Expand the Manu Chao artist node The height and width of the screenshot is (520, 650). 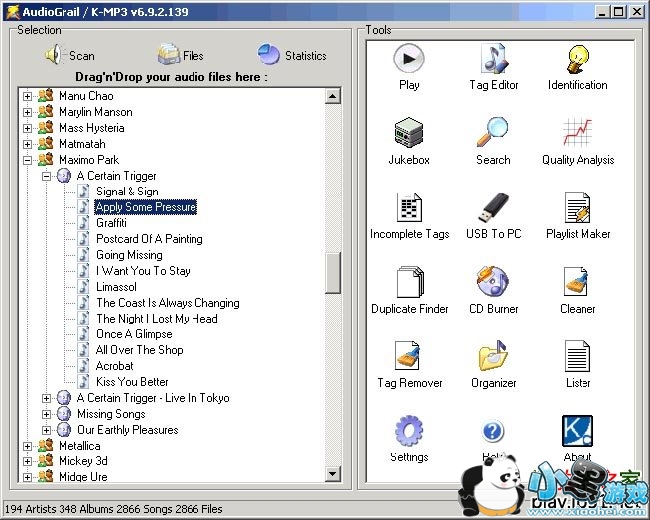point(27,96)
